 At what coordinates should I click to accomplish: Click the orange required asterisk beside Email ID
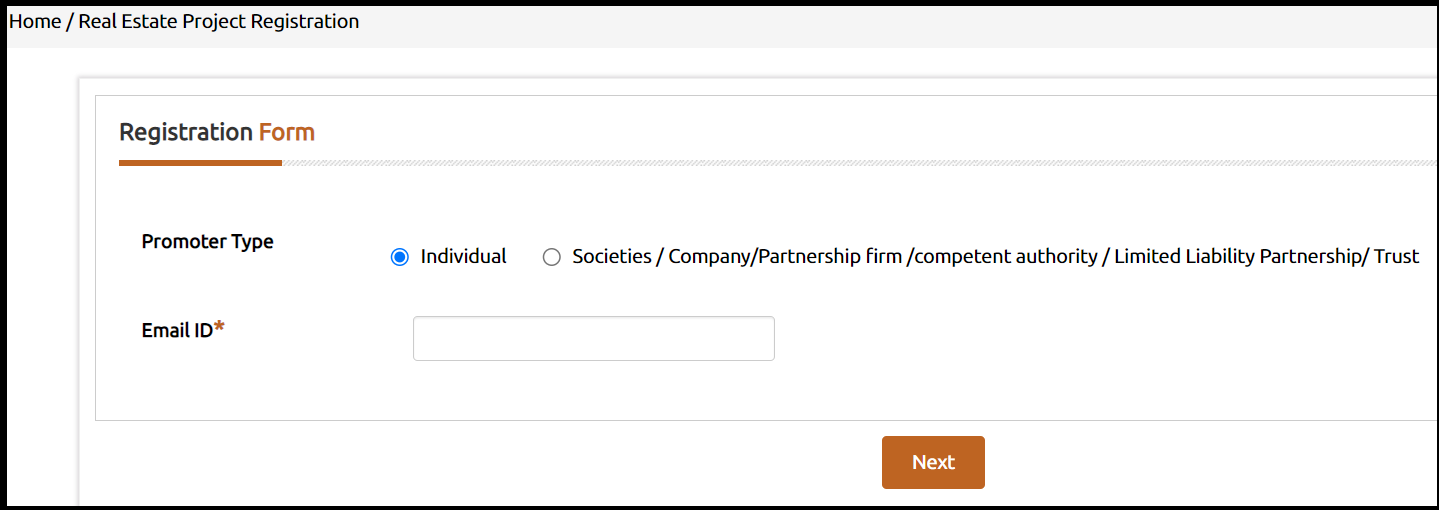219,328
